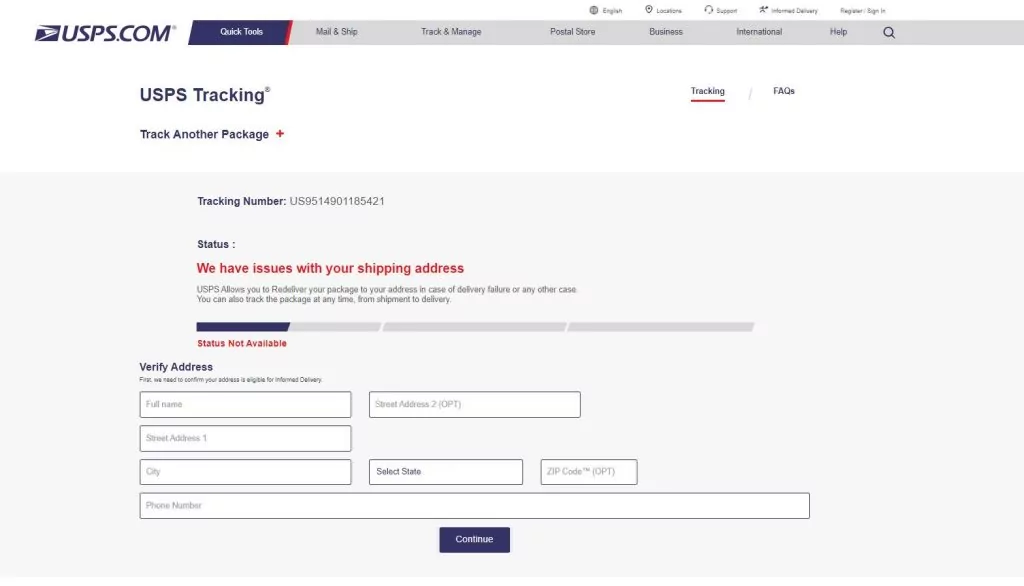Click tracking number US9514901185421
The image size is (1024, 586).
tap(337, 201)
